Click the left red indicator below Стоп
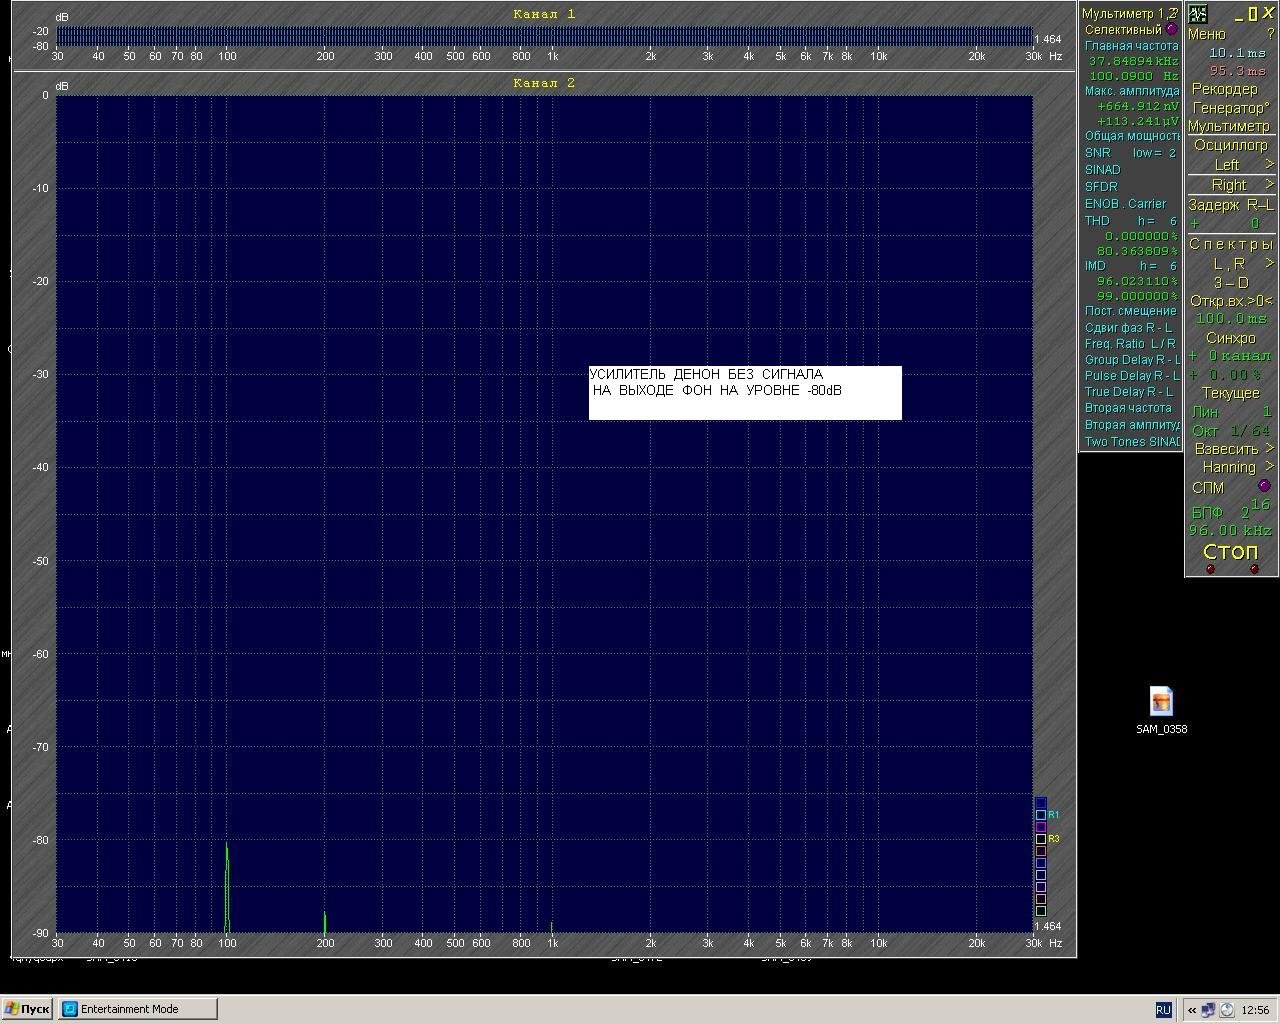Screen dimensions: 1280x1024 (1210, 569)
